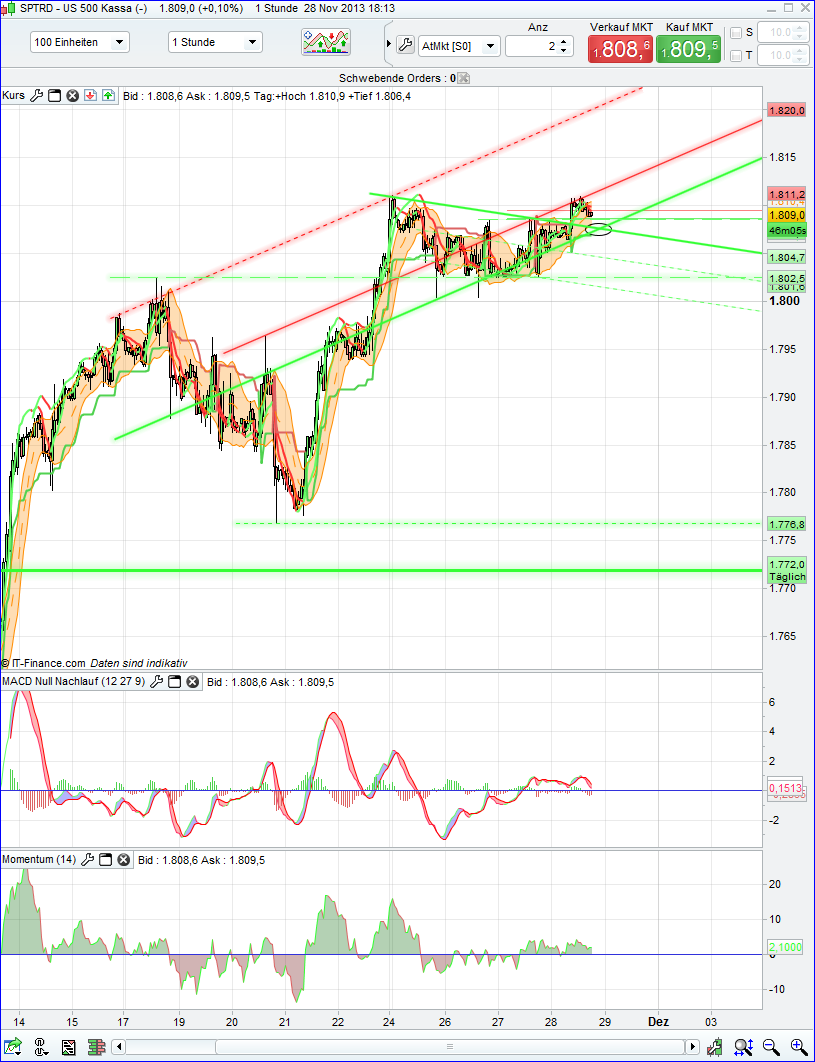The width and height of the screenshot is (815, 1062).
Task: Increase the Anz quantity with the up stepper
Action: (564, 41)
